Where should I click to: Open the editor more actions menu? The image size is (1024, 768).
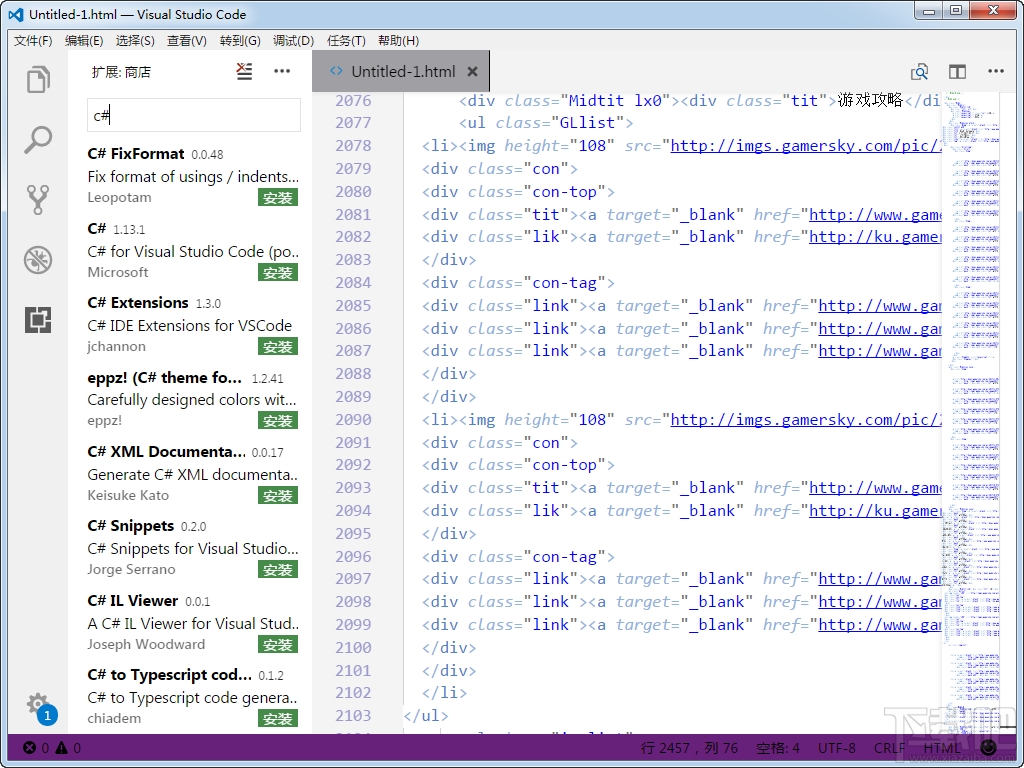[996, 71]
